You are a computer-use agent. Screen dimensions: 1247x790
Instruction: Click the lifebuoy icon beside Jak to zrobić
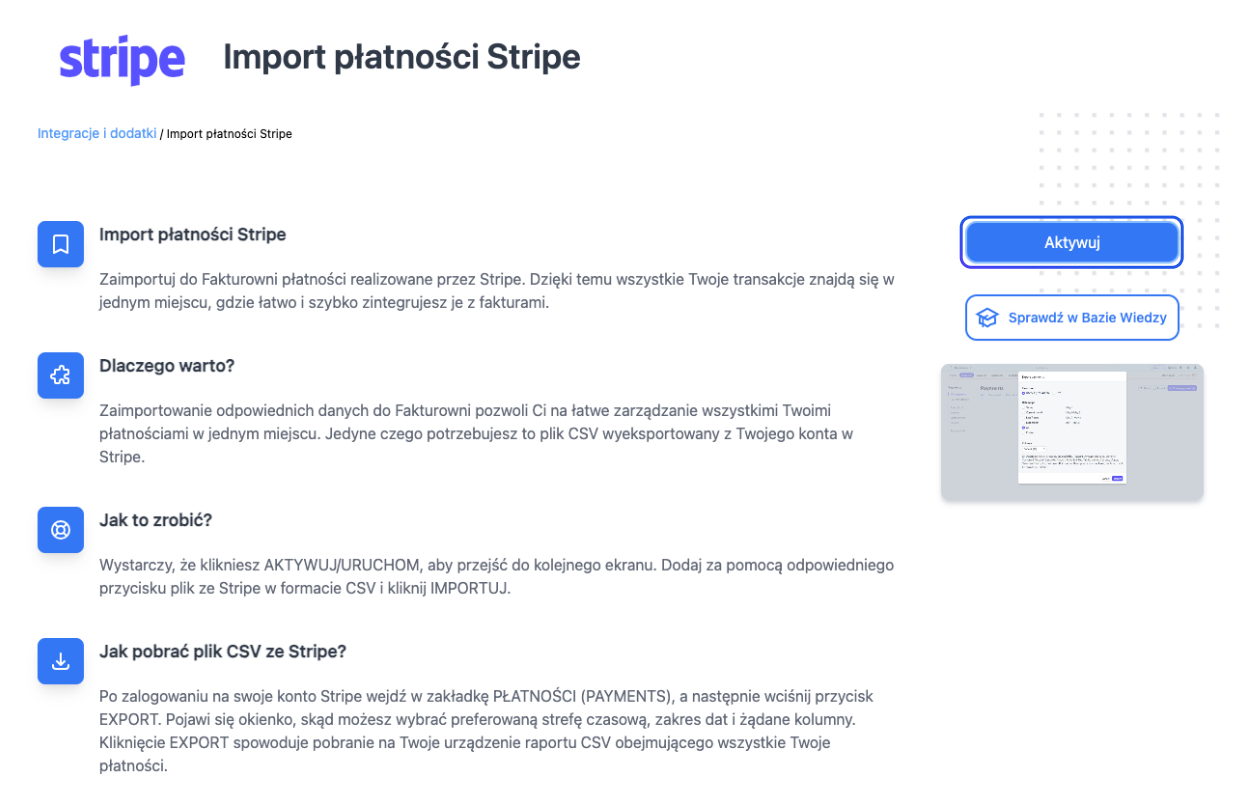[x=60, y=530]
